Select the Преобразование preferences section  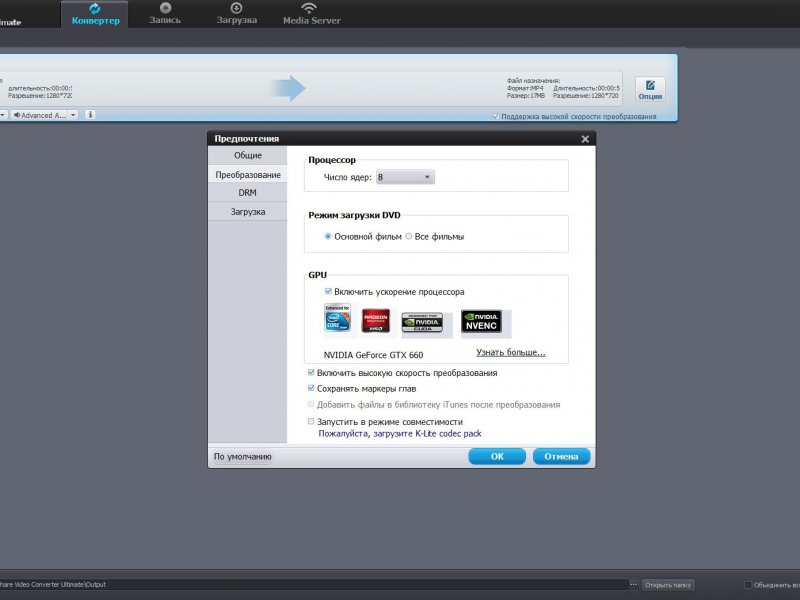(247, 174)
